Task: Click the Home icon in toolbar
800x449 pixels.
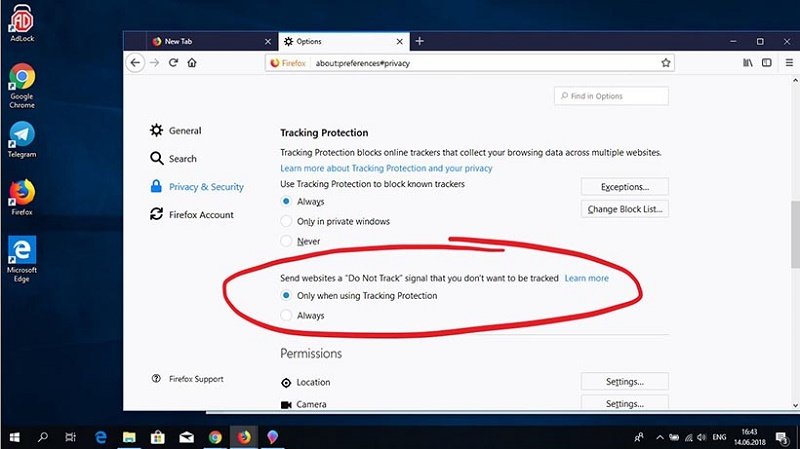Action: [x=191, y=62]
